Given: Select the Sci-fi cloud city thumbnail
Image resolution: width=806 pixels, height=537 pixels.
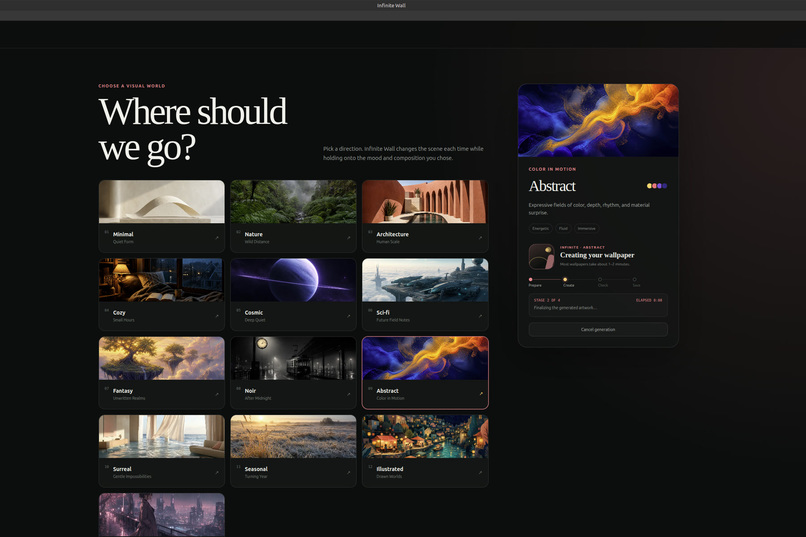Looking at the screenshot, I should tap(425, 280).
